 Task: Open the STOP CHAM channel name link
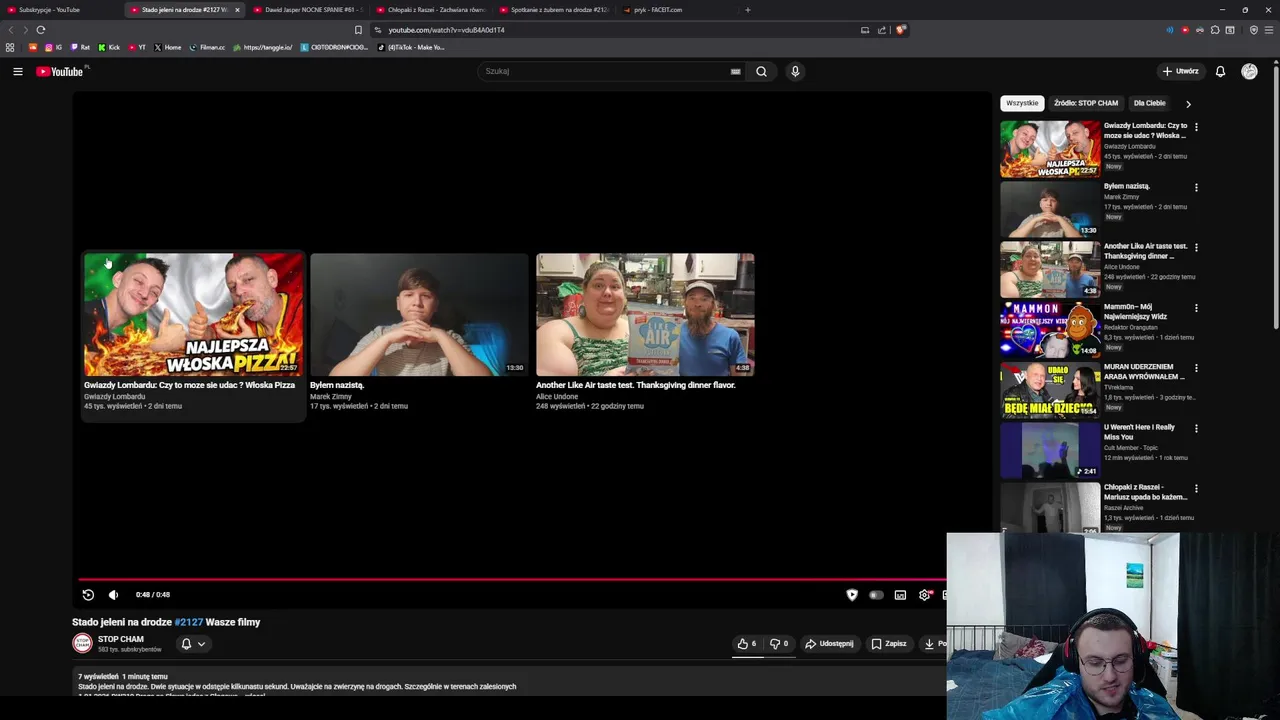(x=121, y=639)
